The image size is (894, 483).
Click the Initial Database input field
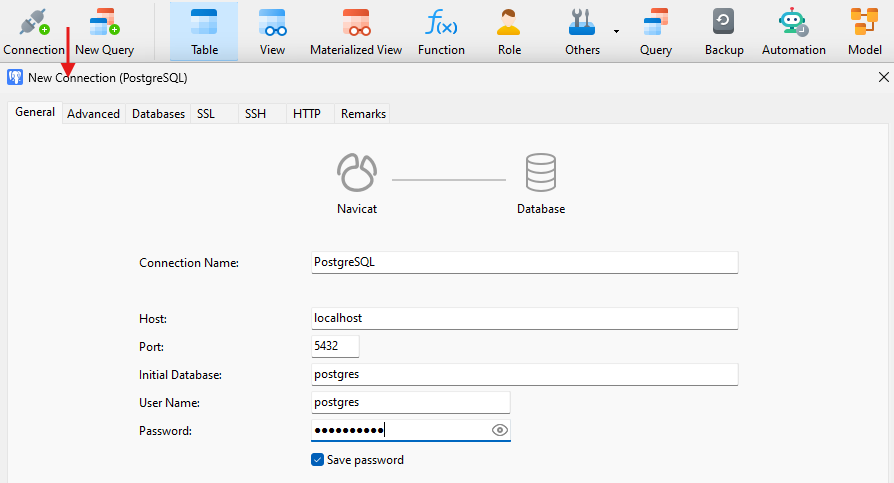click(x=525, y=374)
